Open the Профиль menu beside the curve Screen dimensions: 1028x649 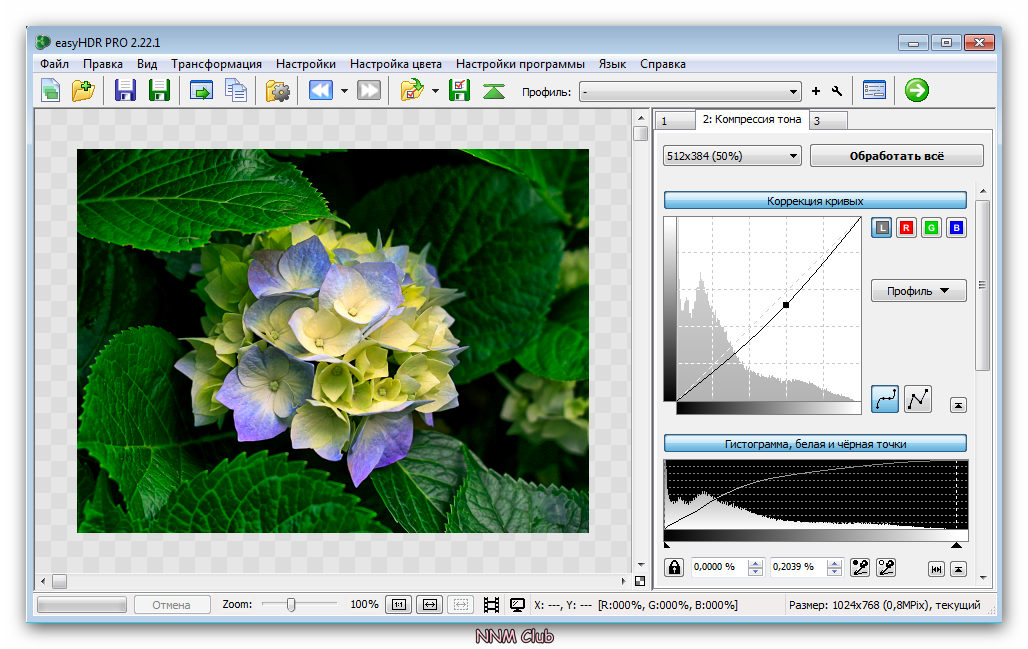(x=918, y=291)
